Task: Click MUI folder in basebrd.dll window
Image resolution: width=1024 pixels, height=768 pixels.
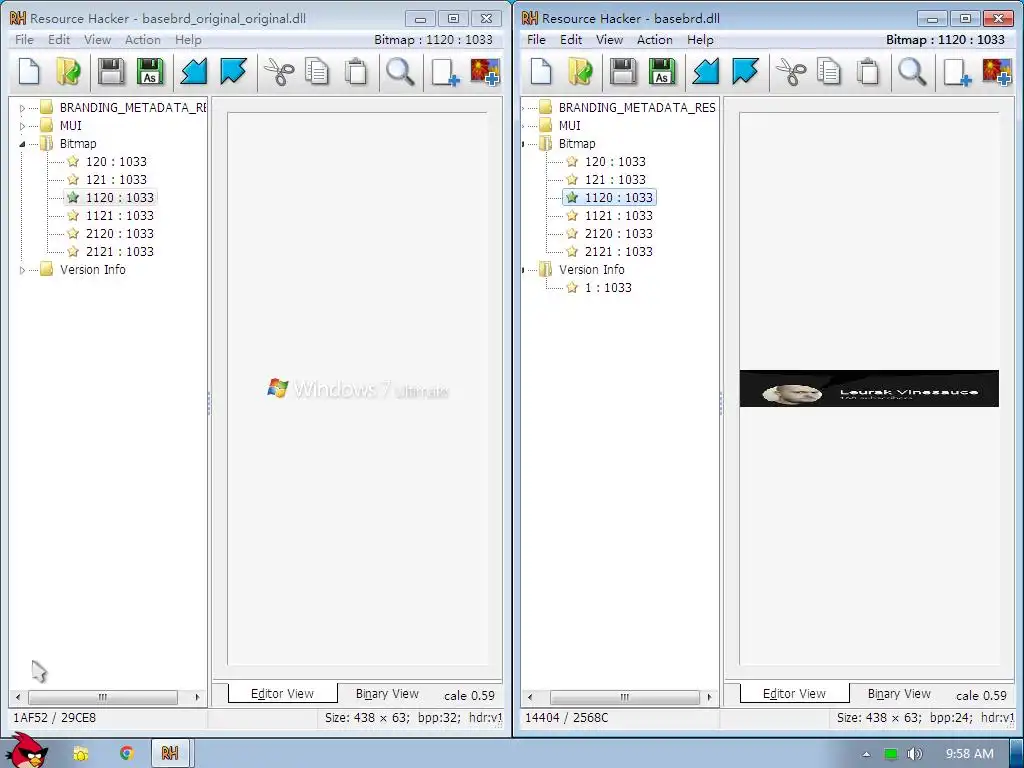Action: [569, 125]
